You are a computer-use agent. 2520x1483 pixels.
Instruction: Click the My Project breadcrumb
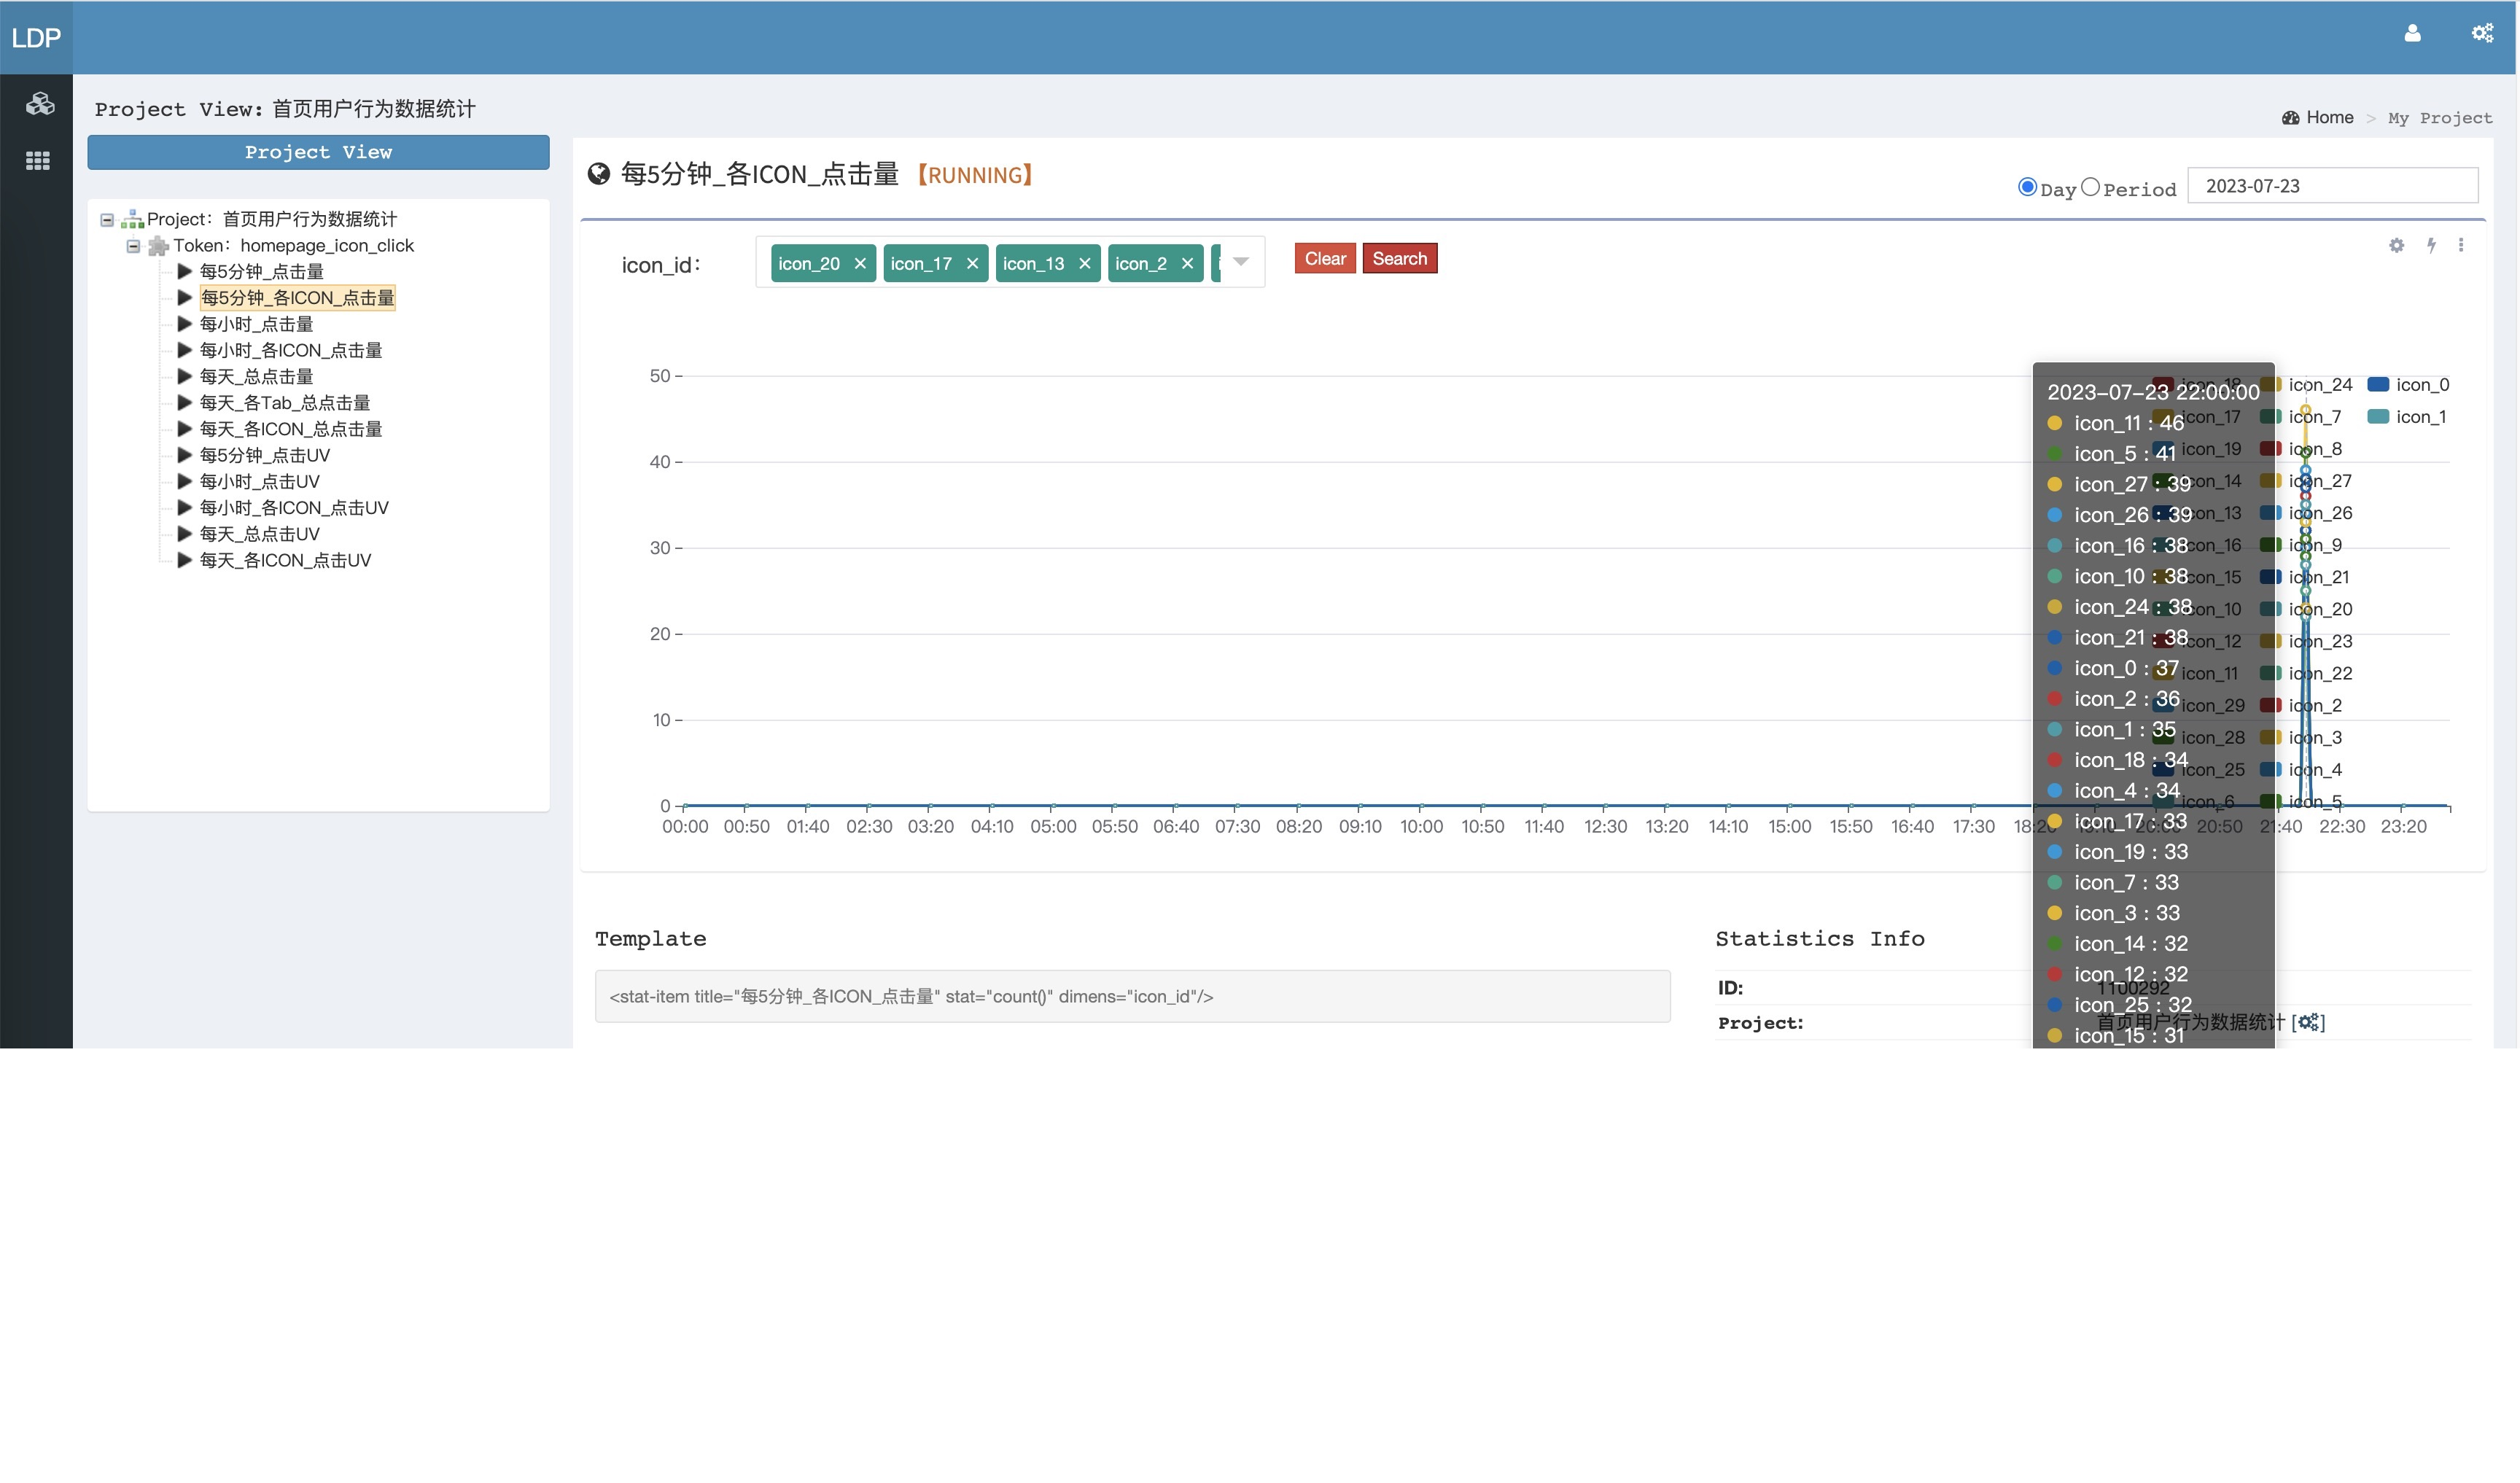click(2440, 118)
